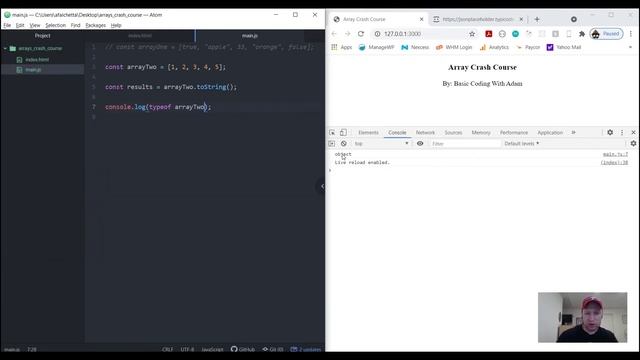The width and height of the screenshot is (640, 360).
Task: Click the CRLF line ending selector
Action: click(x=167, y=349)
